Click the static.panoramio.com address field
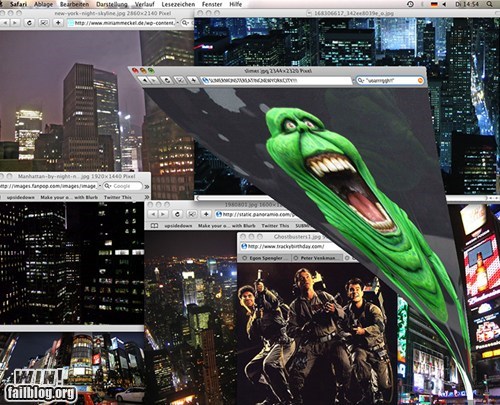The image size is (500, 405). [x=254, y=214]
